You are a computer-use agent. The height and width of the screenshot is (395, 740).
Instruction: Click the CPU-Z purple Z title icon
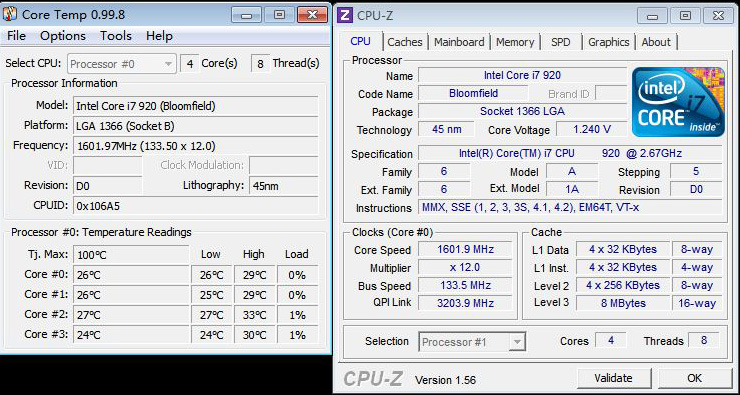pos(345,16)
